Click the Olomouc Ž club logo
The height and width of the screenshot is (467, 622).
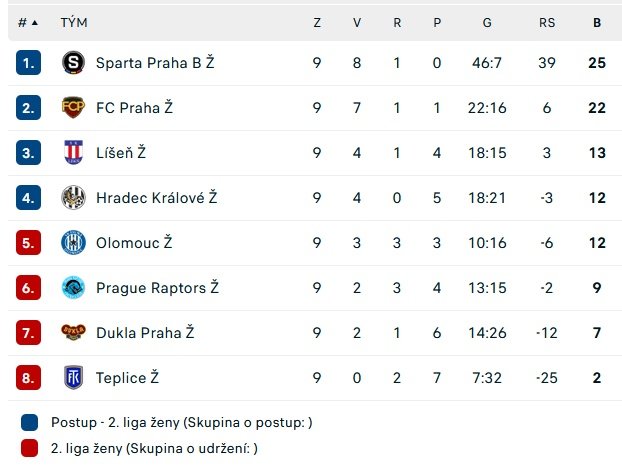click(x=73, y=242)
